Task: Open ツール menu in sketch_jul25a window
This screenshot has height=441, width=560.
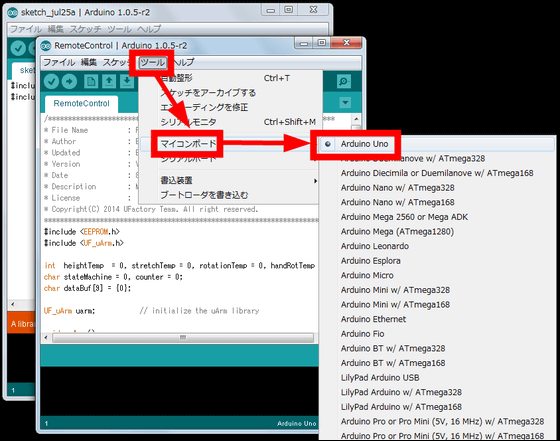Action: point(119,29)
